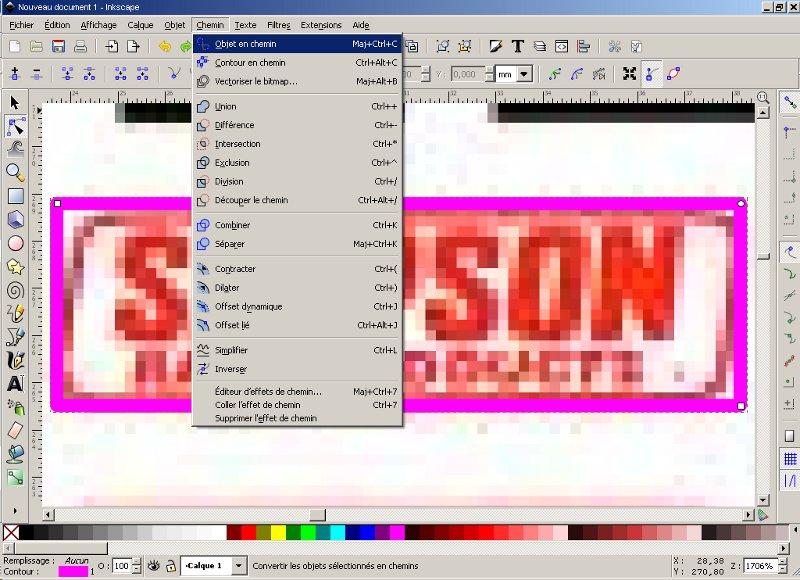Select the Eraser tool

[15, 430]
